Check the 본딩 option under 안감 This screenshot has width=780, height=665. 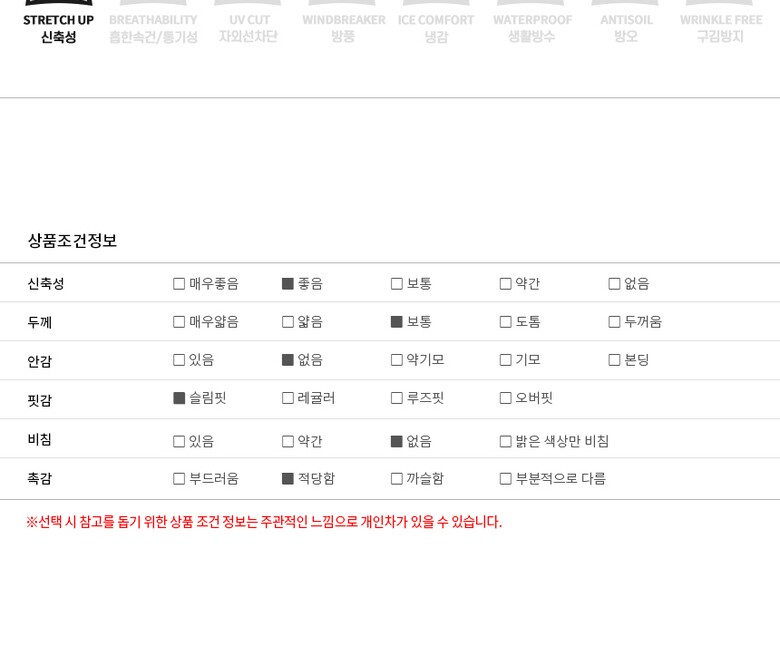[x=615, y=360]
